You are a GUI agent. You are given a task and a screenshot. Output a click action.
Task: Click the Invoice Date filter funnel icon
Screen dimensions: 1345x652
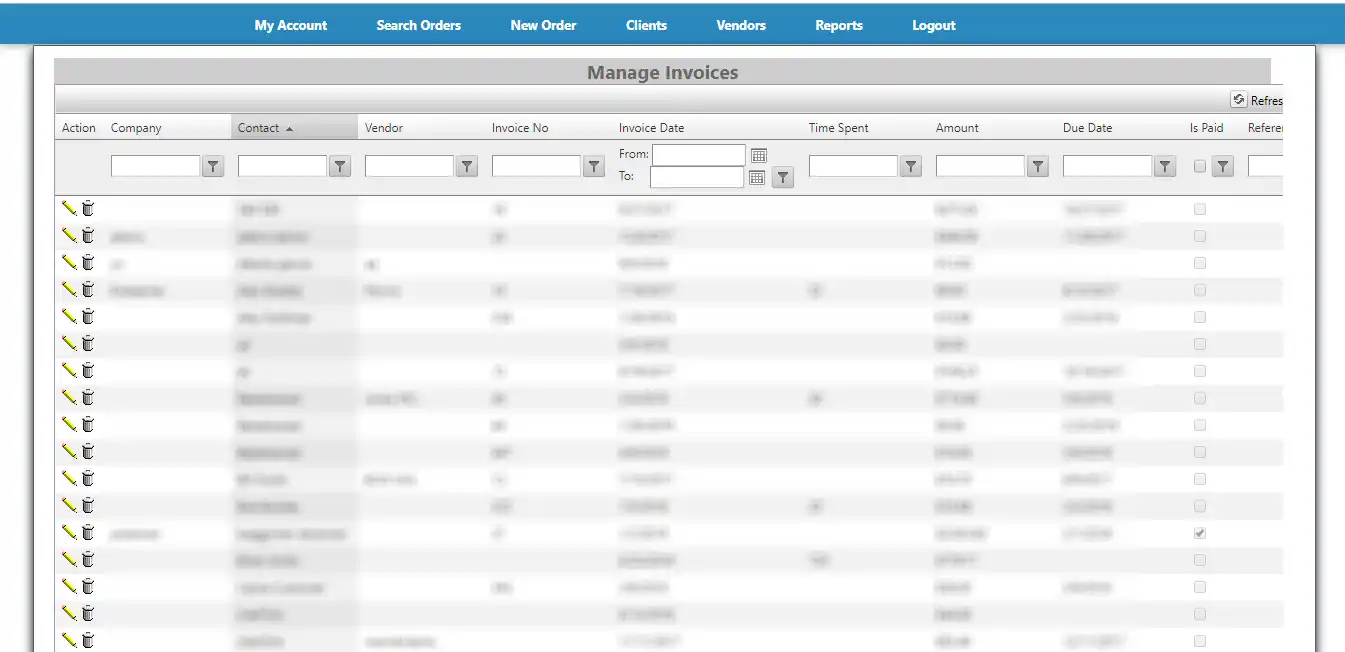[x=783, y=178]
